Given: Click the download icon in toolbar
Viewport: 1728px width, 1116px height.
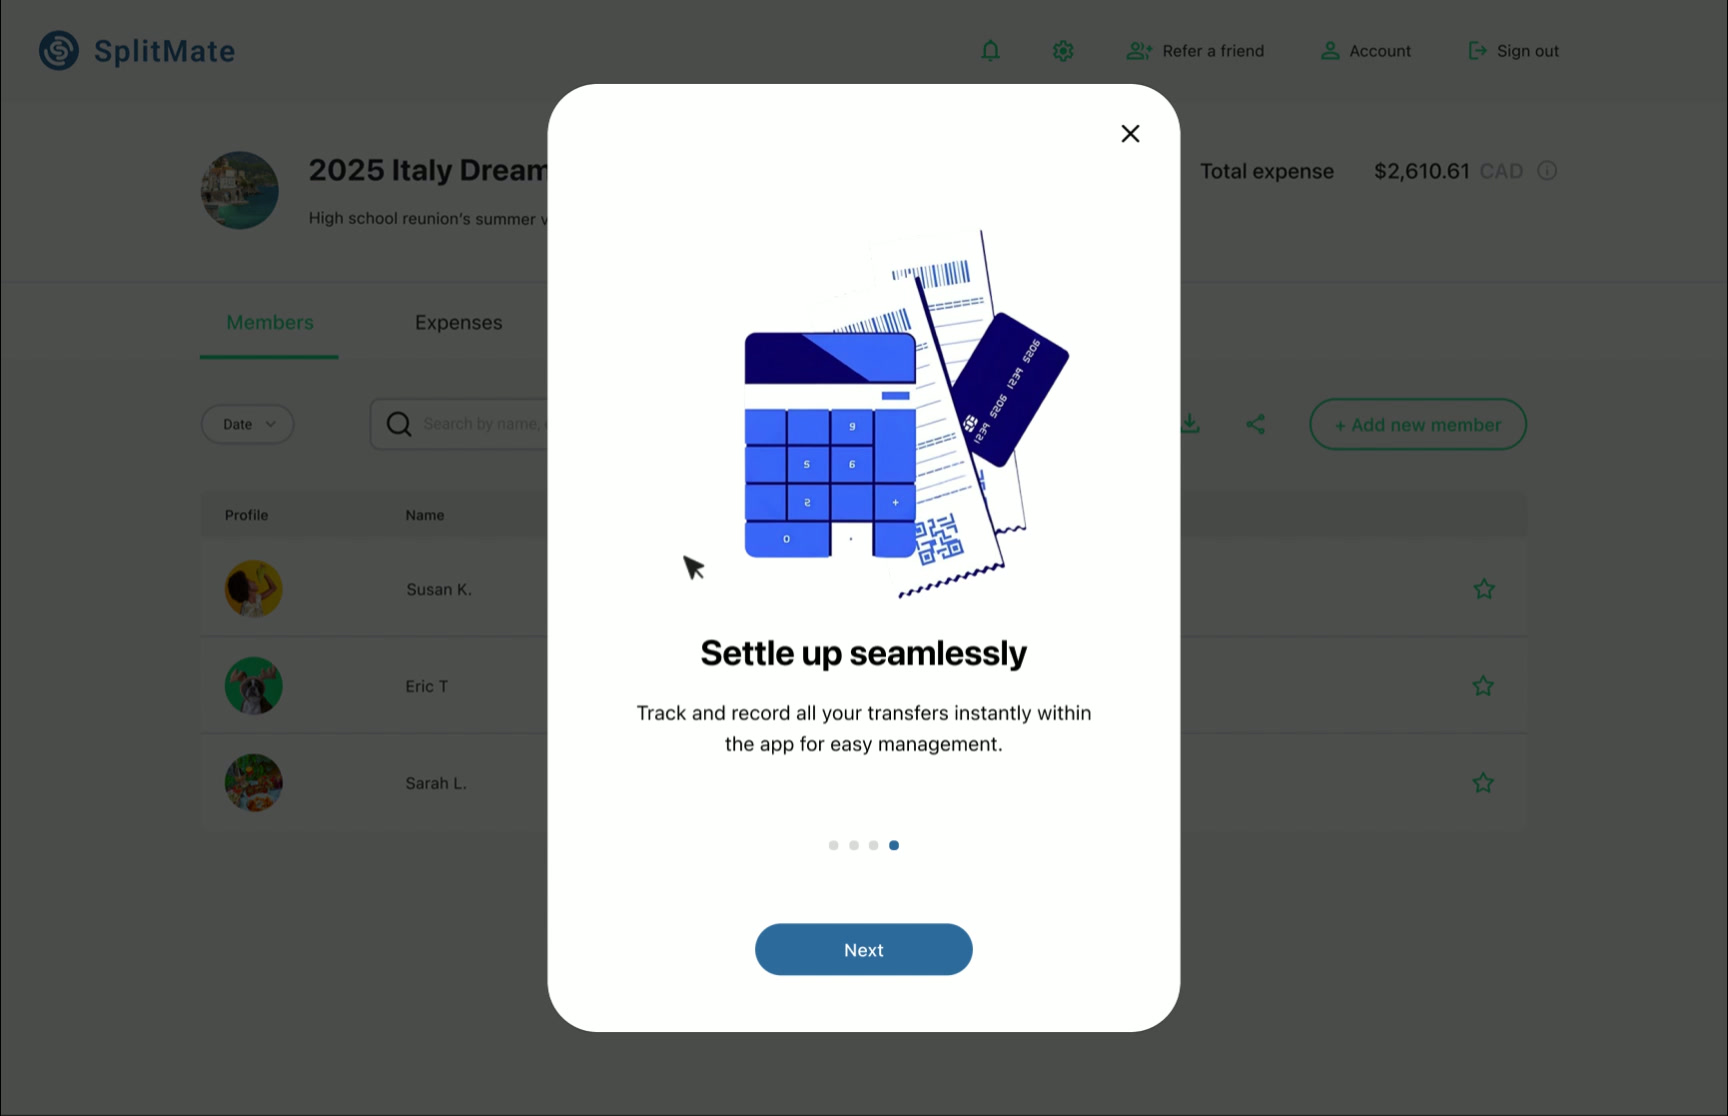Looking at the screenshot, I should click(1190, 424).
